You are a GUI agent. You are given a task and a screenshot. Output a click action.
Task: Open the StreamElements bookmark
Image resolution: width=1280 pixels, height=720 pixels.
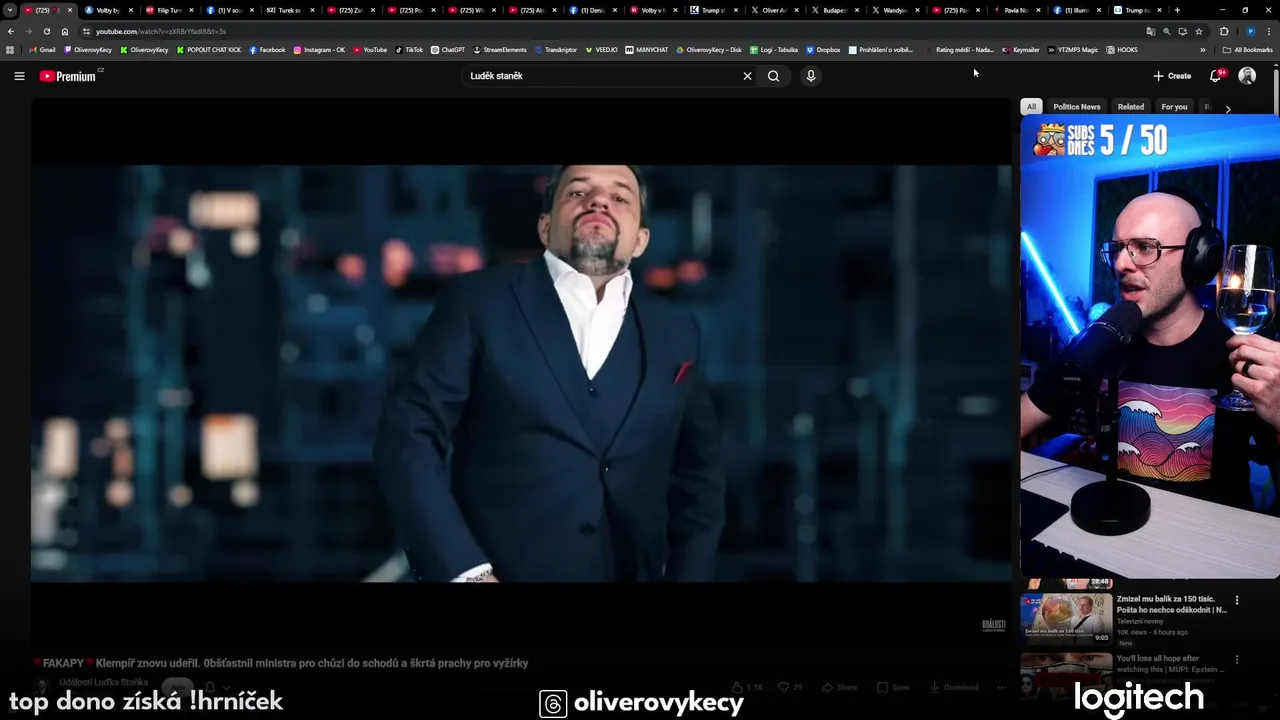(x=500, y=49)
